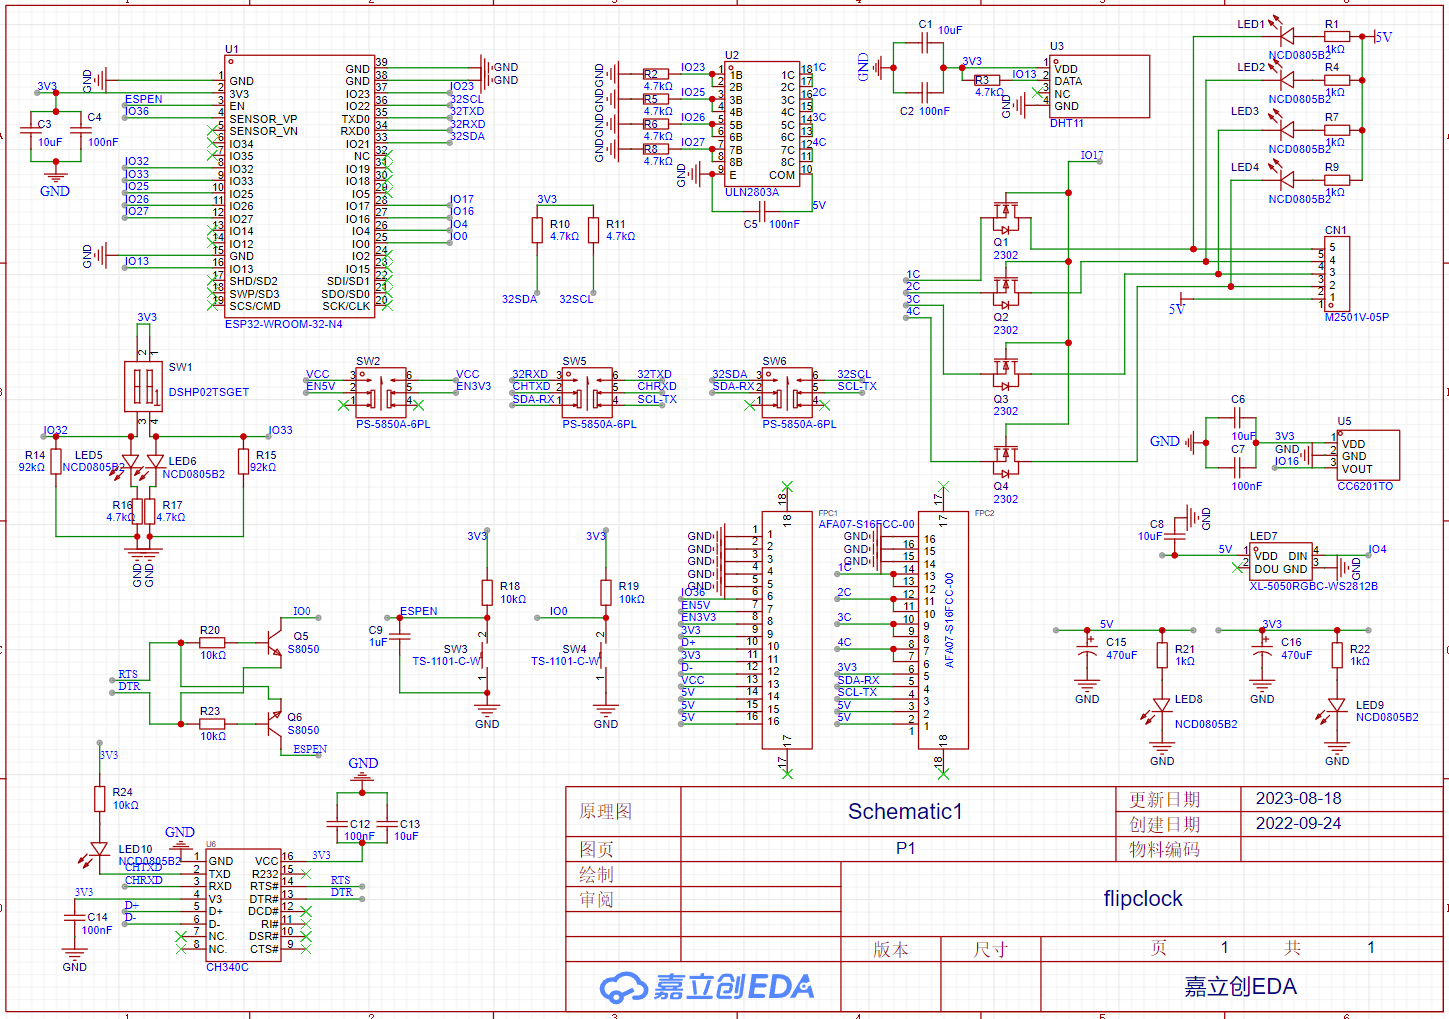The height and width of the screenshot is (1019, 1449).
Task: Click the SW1 DIP switch symbol
Action: [143, 386]
